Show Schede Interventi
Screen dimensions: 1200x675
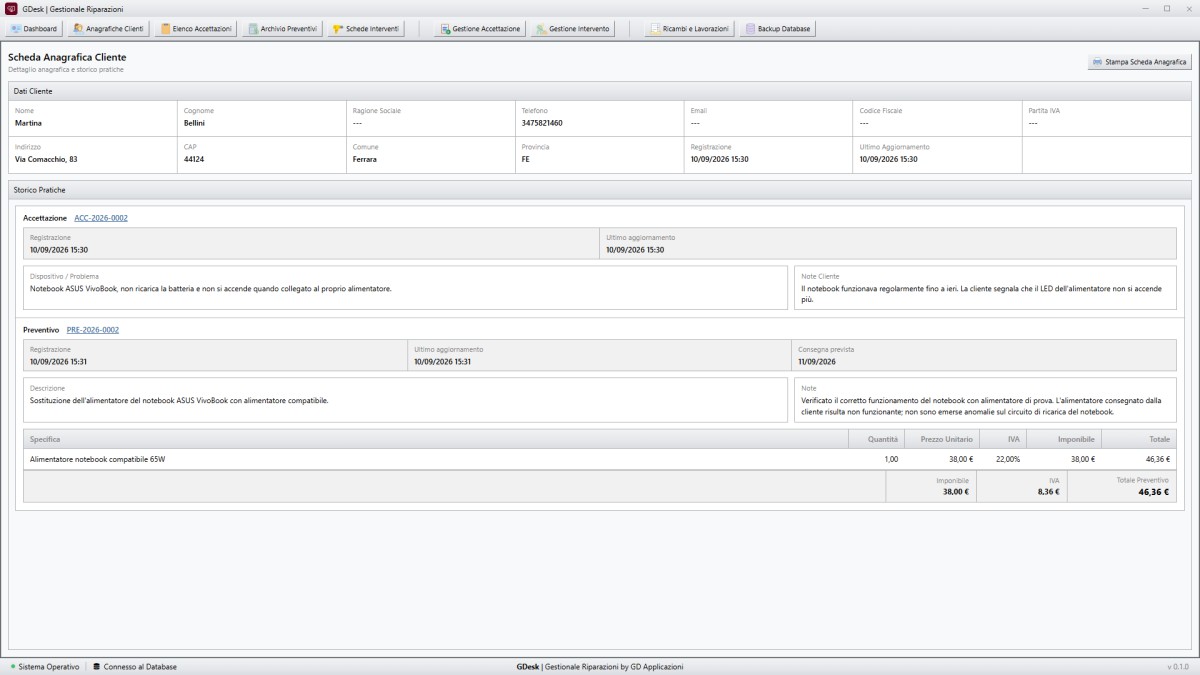coord(365,29)
